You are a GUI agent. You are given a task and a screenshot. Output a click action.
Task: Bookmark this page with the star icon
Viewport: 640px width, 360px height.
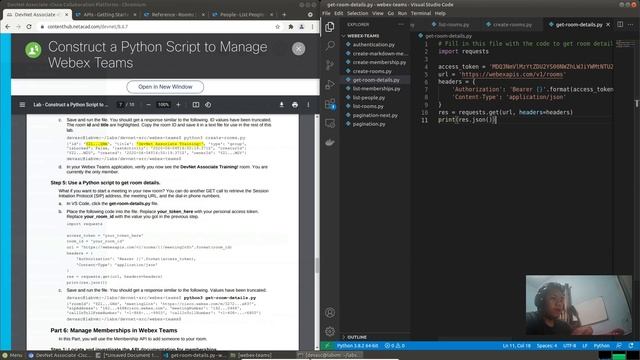pyautogui.click(x=278, y=27)
